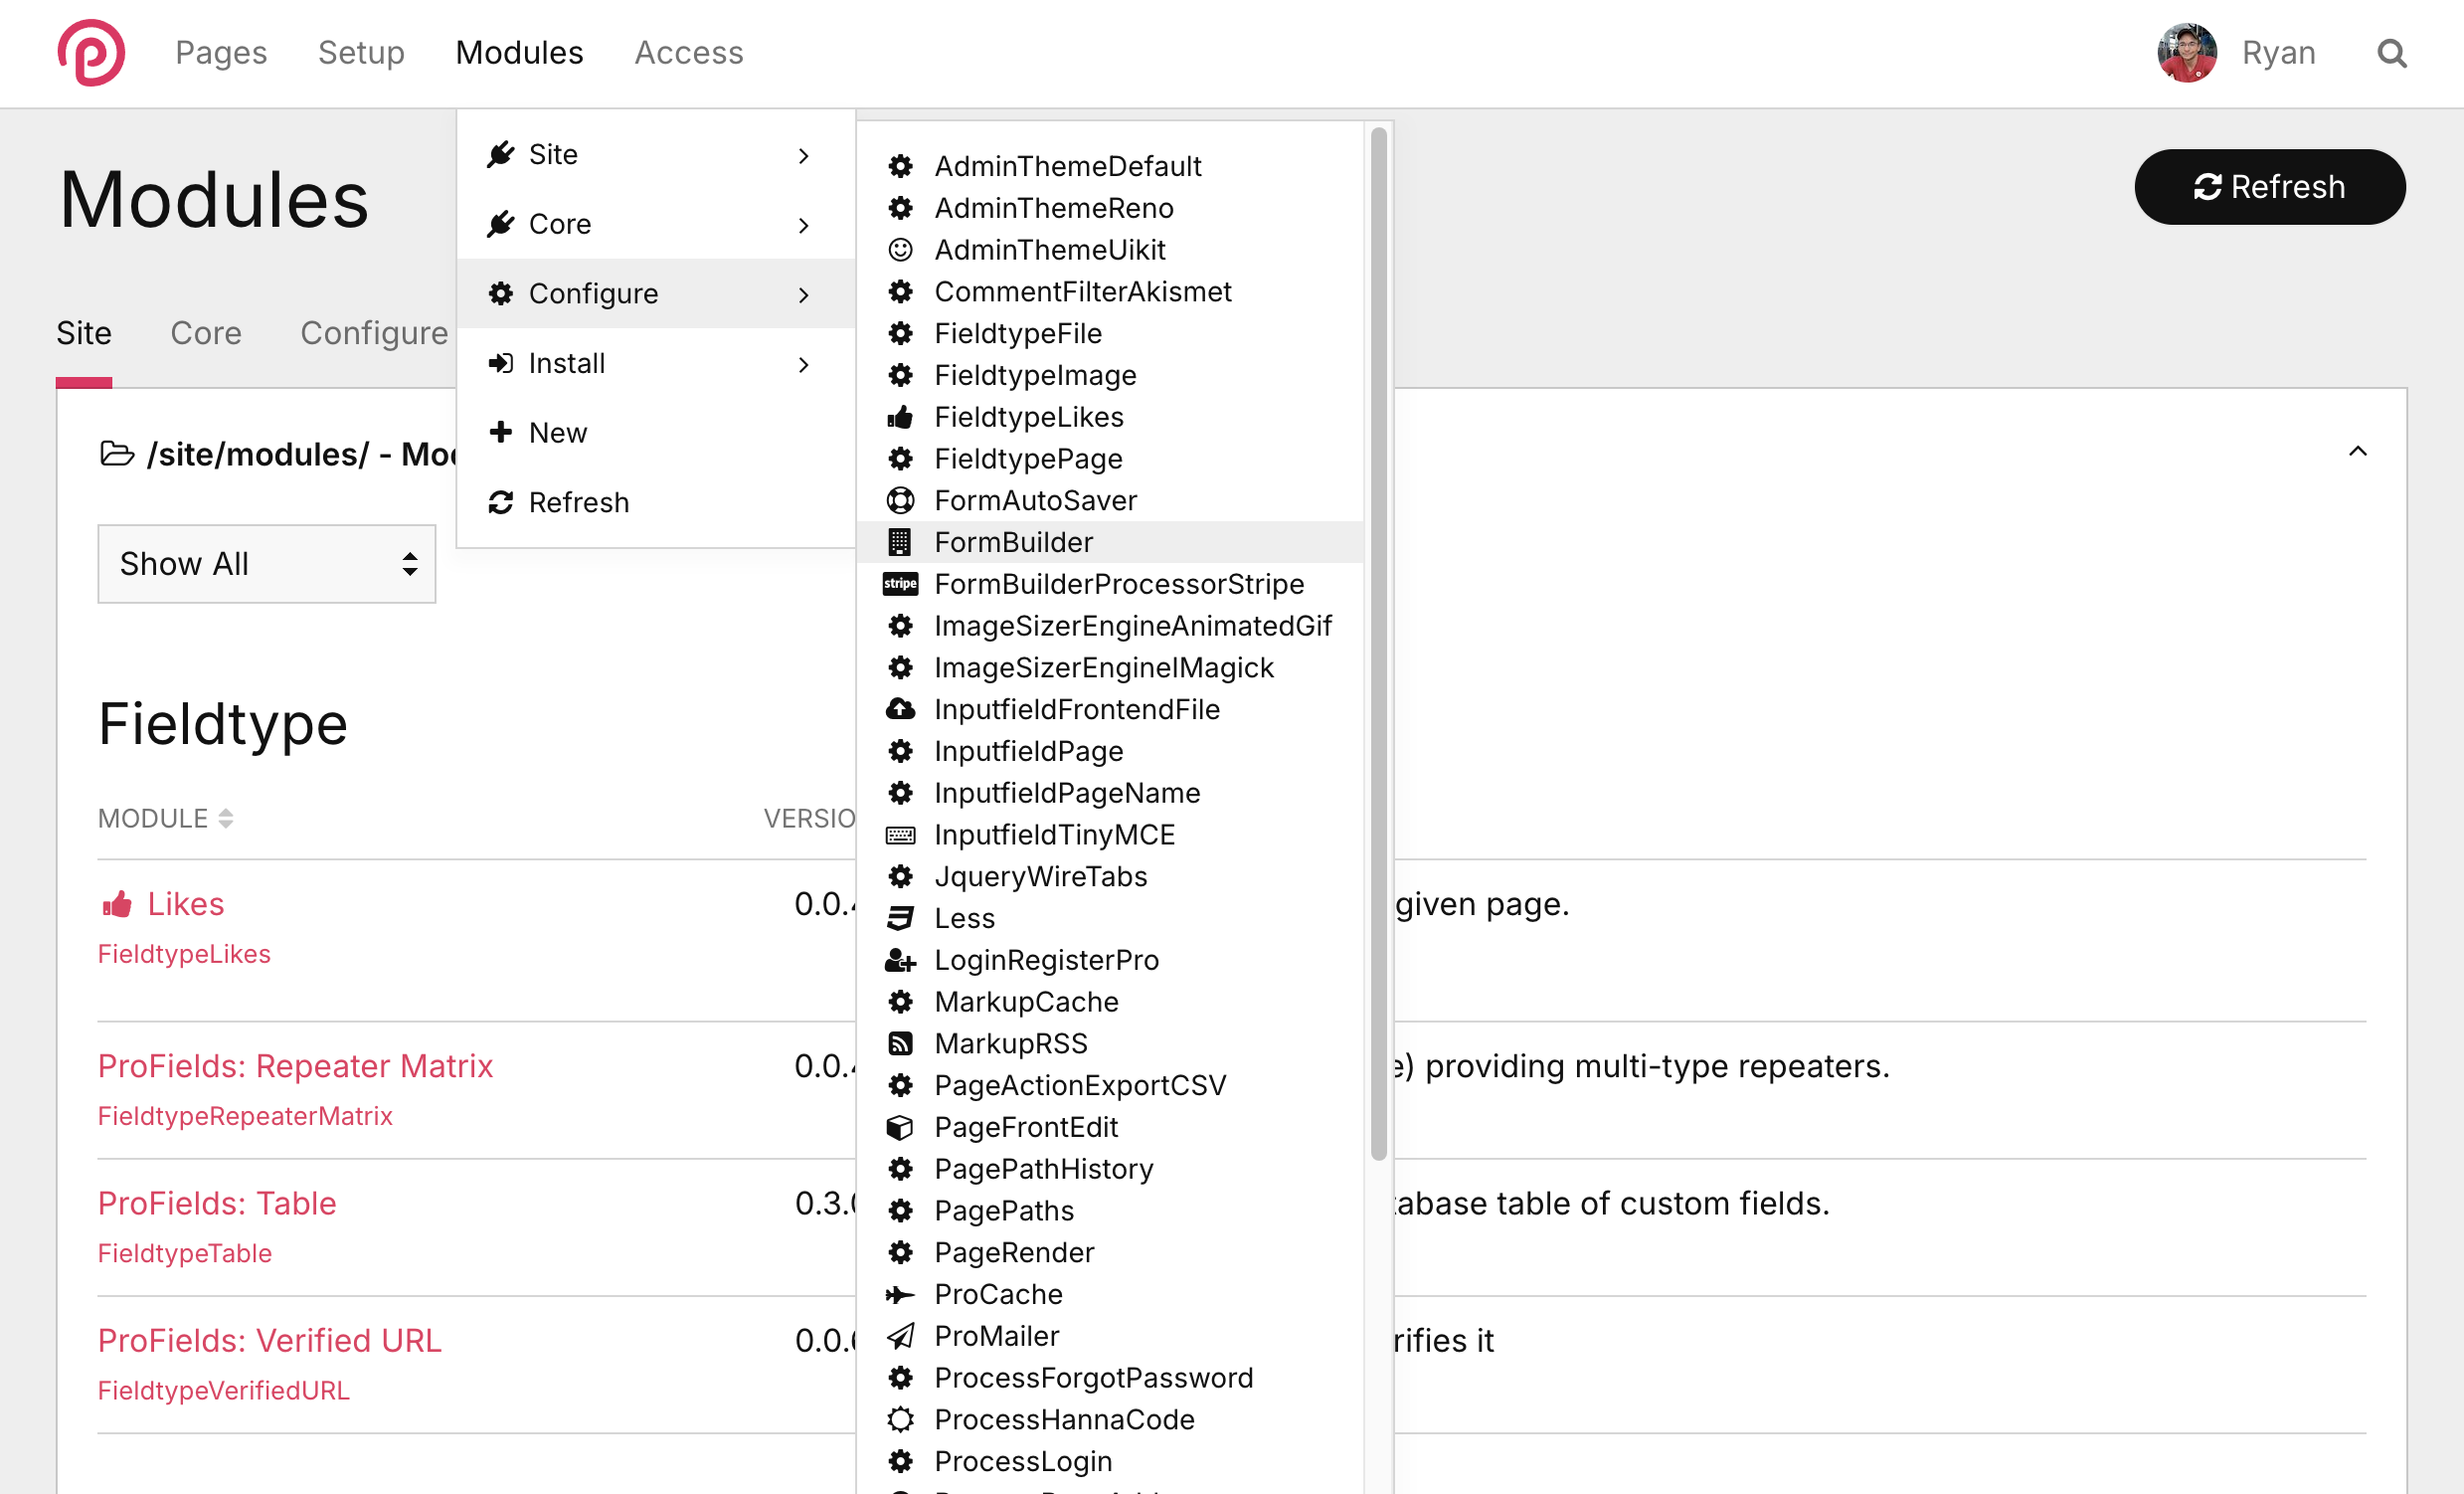Choose Refresh in the Modules dropdown menu
Viewport: 2464px width, 1494px height.
(656, 502)
